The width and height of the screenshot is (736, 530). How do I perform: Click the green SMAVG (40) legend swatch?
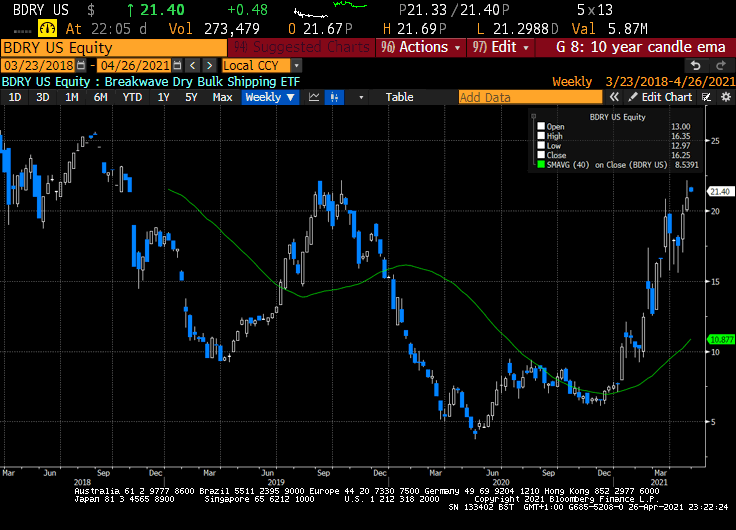pos(541,165)
